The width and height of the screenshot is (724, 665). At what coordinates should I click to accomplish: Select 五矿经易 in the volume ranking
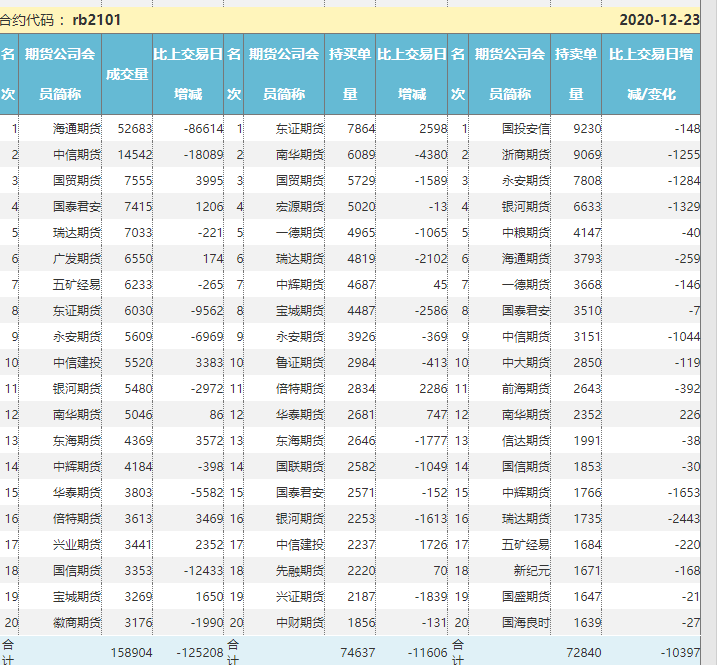(77, 284)
